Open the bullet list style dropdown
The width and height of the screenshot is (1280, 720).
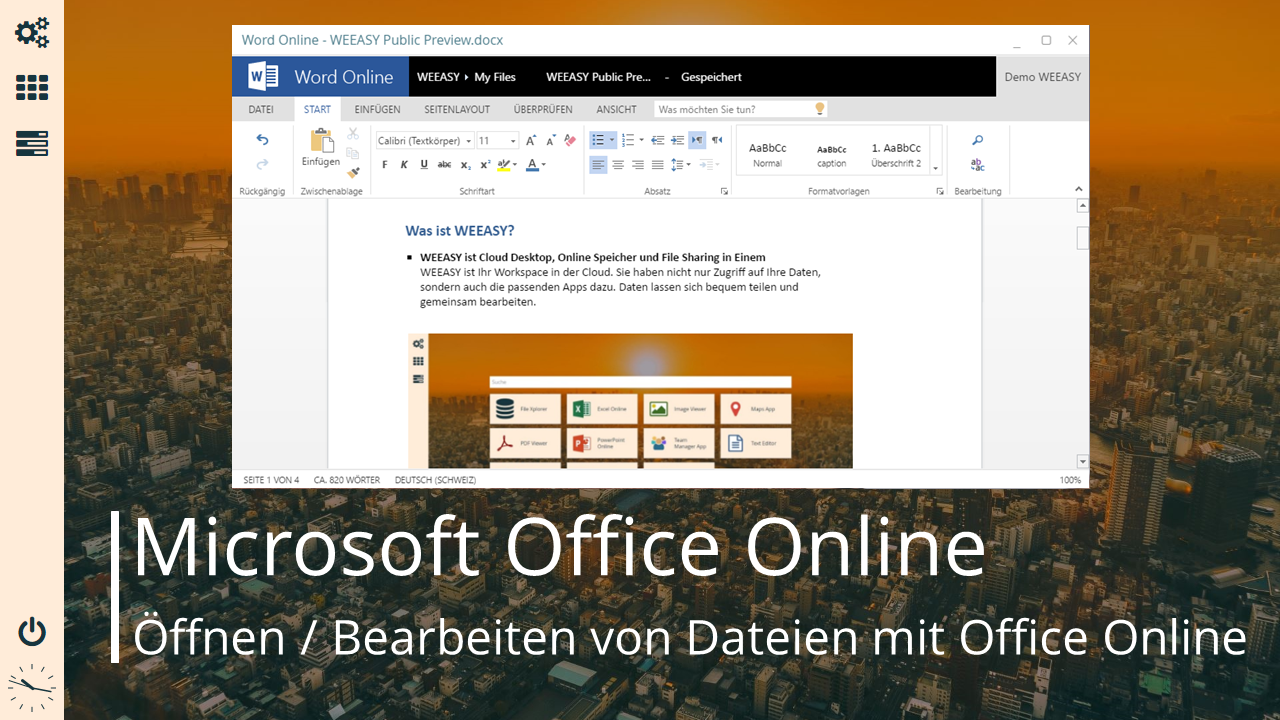(612, 140)
